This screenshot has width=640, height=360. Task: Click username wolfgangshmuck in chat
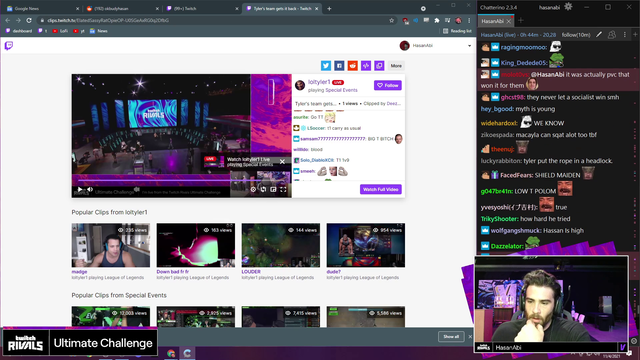(x=516, y=231)
